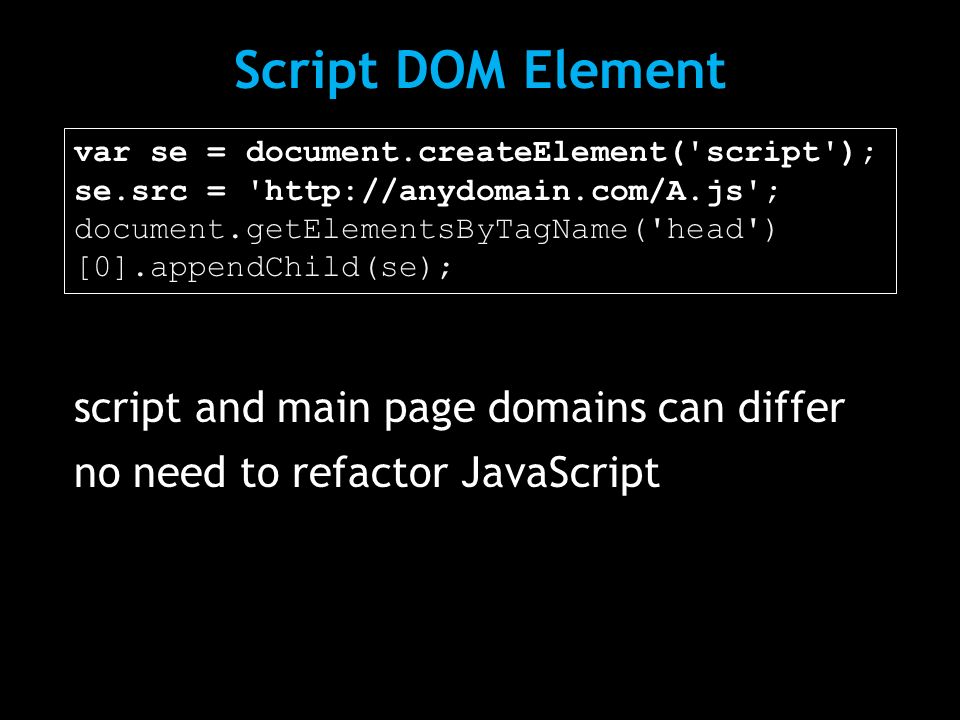Click the text 'no need to refactor JavaScript'

(367, 473)
